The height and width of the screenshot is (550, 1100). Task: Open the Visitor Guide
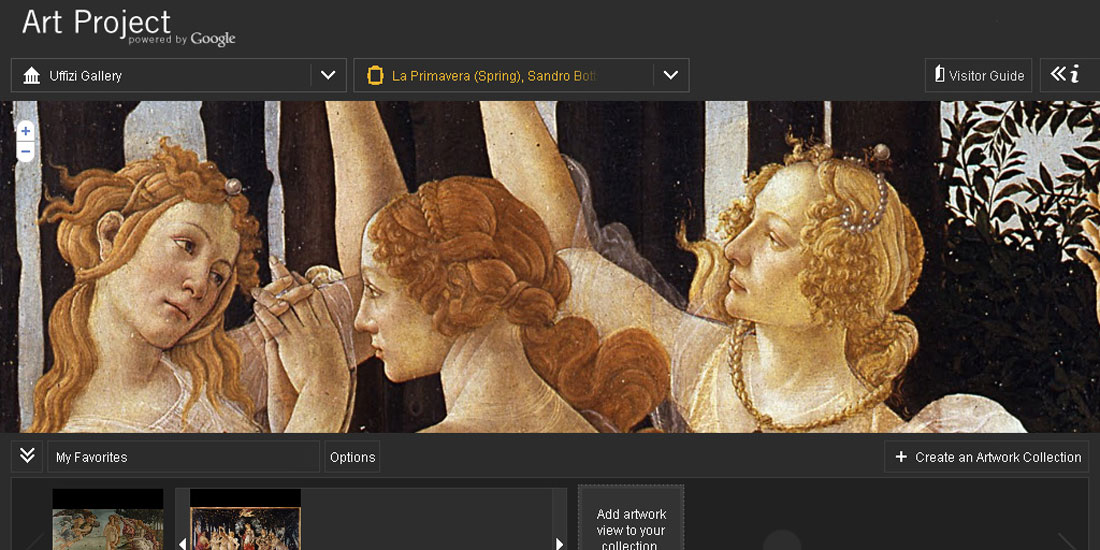coord(979,75)
